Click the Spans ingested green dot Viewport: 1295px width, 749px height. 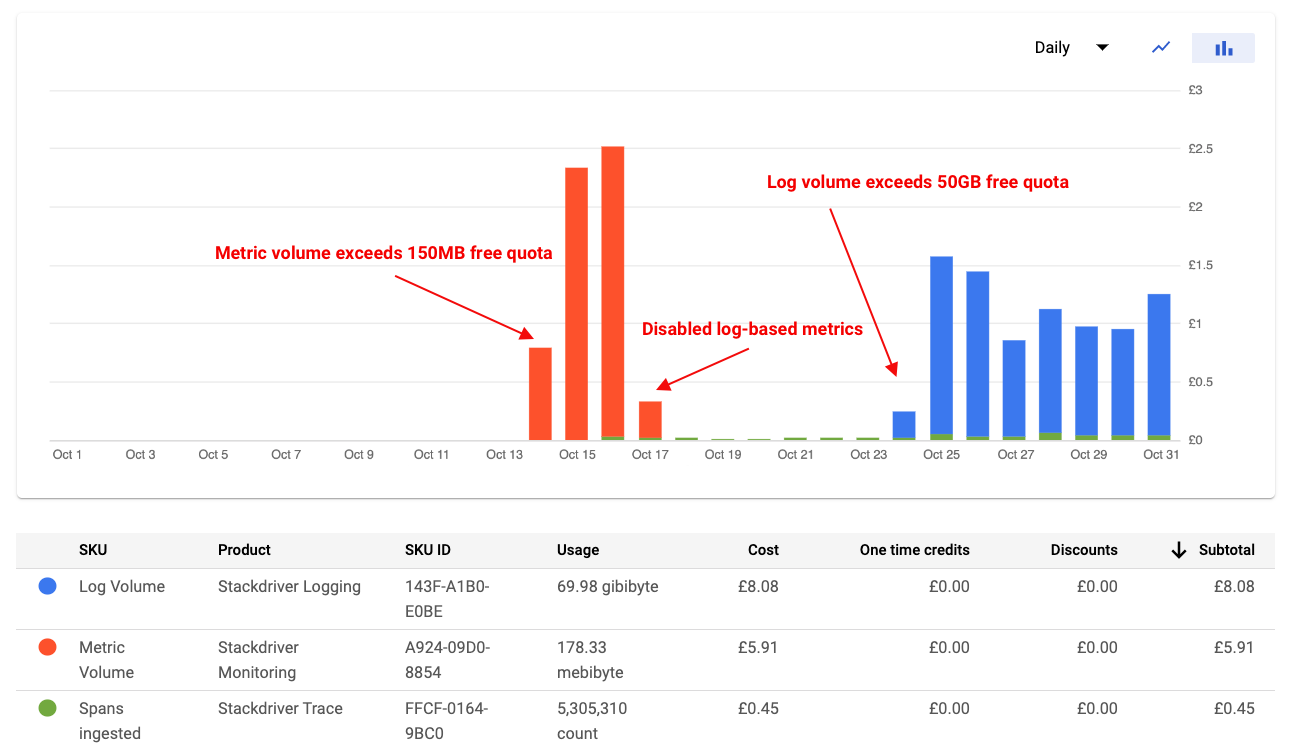click(x=47, y=709)
